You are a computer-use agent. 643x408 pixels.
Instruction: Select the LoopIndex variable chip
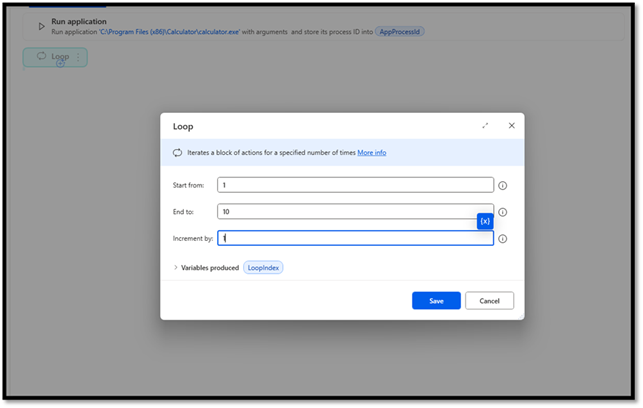[263, 268]
